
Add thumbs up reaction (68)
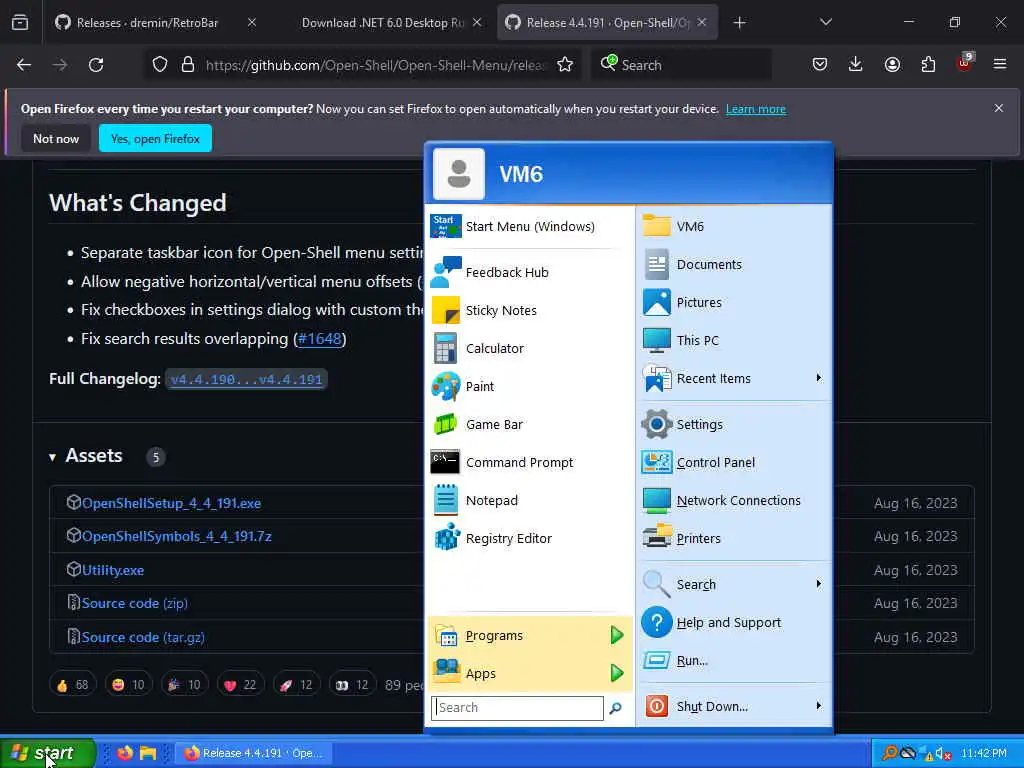pyautogui.click(x=72, y=684)
